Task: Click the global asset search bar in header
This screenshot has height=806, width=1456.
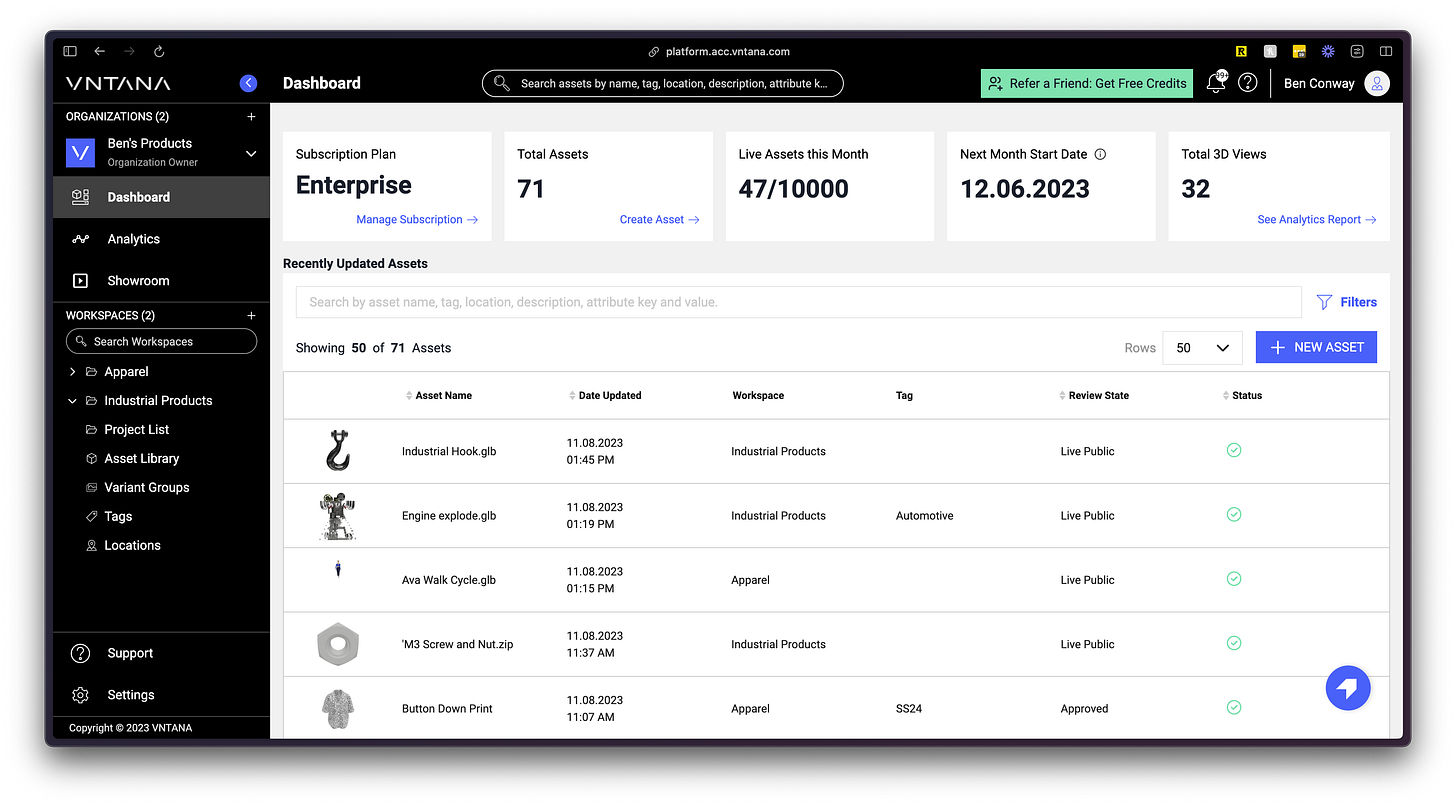Action: coord(662,84)
